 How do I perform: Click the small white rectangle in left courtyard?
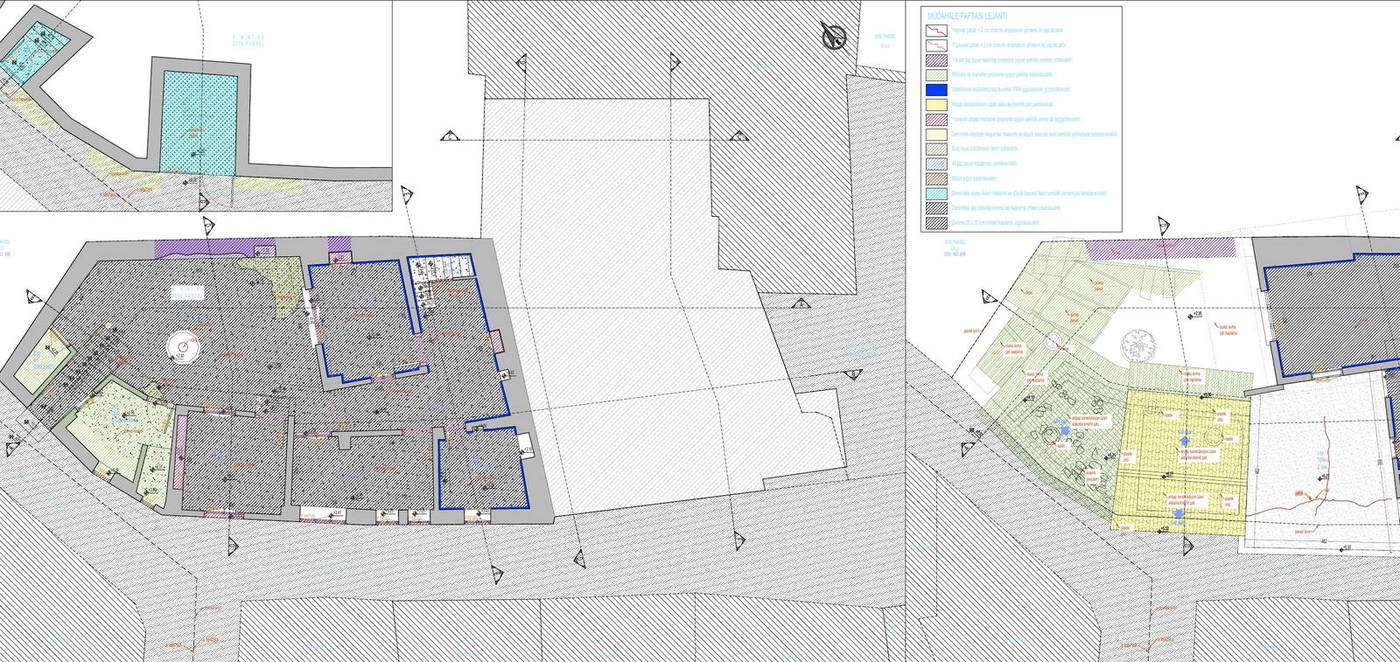pos(187,293)
